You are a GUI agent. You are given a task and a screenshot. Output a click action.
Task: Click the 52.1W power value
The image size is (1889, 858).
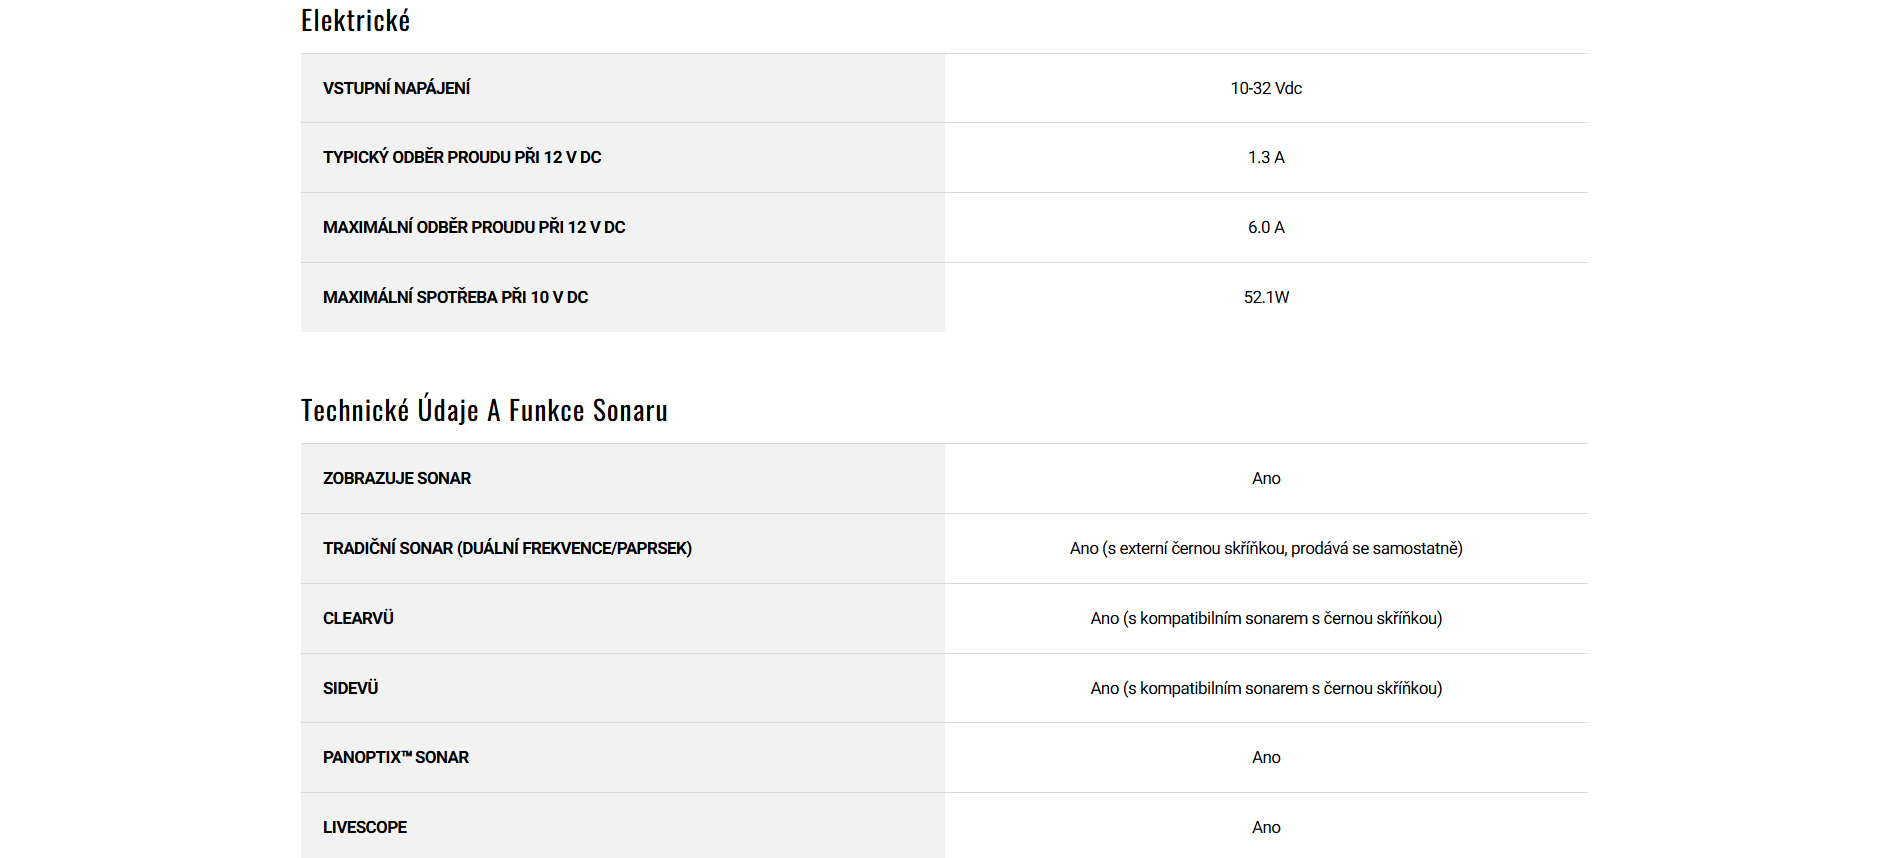pos(1266,297)
